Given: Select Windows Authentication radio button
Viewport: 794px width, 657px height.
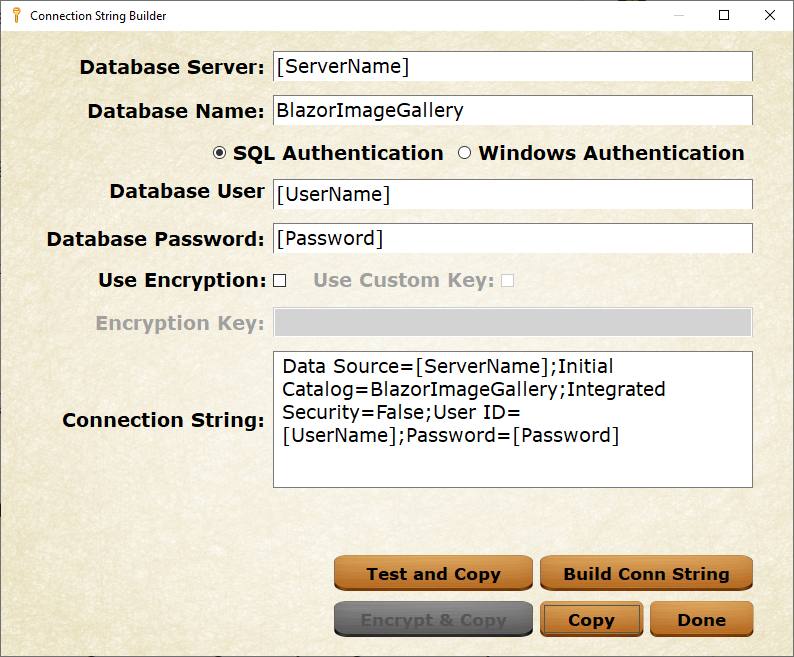Looking at the screenshot, I should pos(464,153).
